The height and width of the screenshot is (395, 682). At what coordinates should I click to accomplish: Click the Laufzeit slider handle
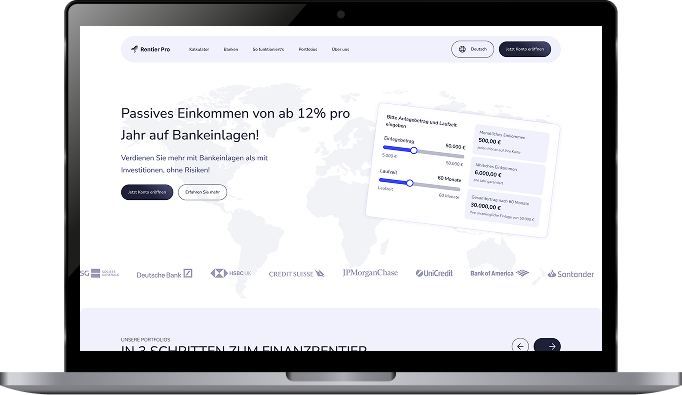coord(409,183)
